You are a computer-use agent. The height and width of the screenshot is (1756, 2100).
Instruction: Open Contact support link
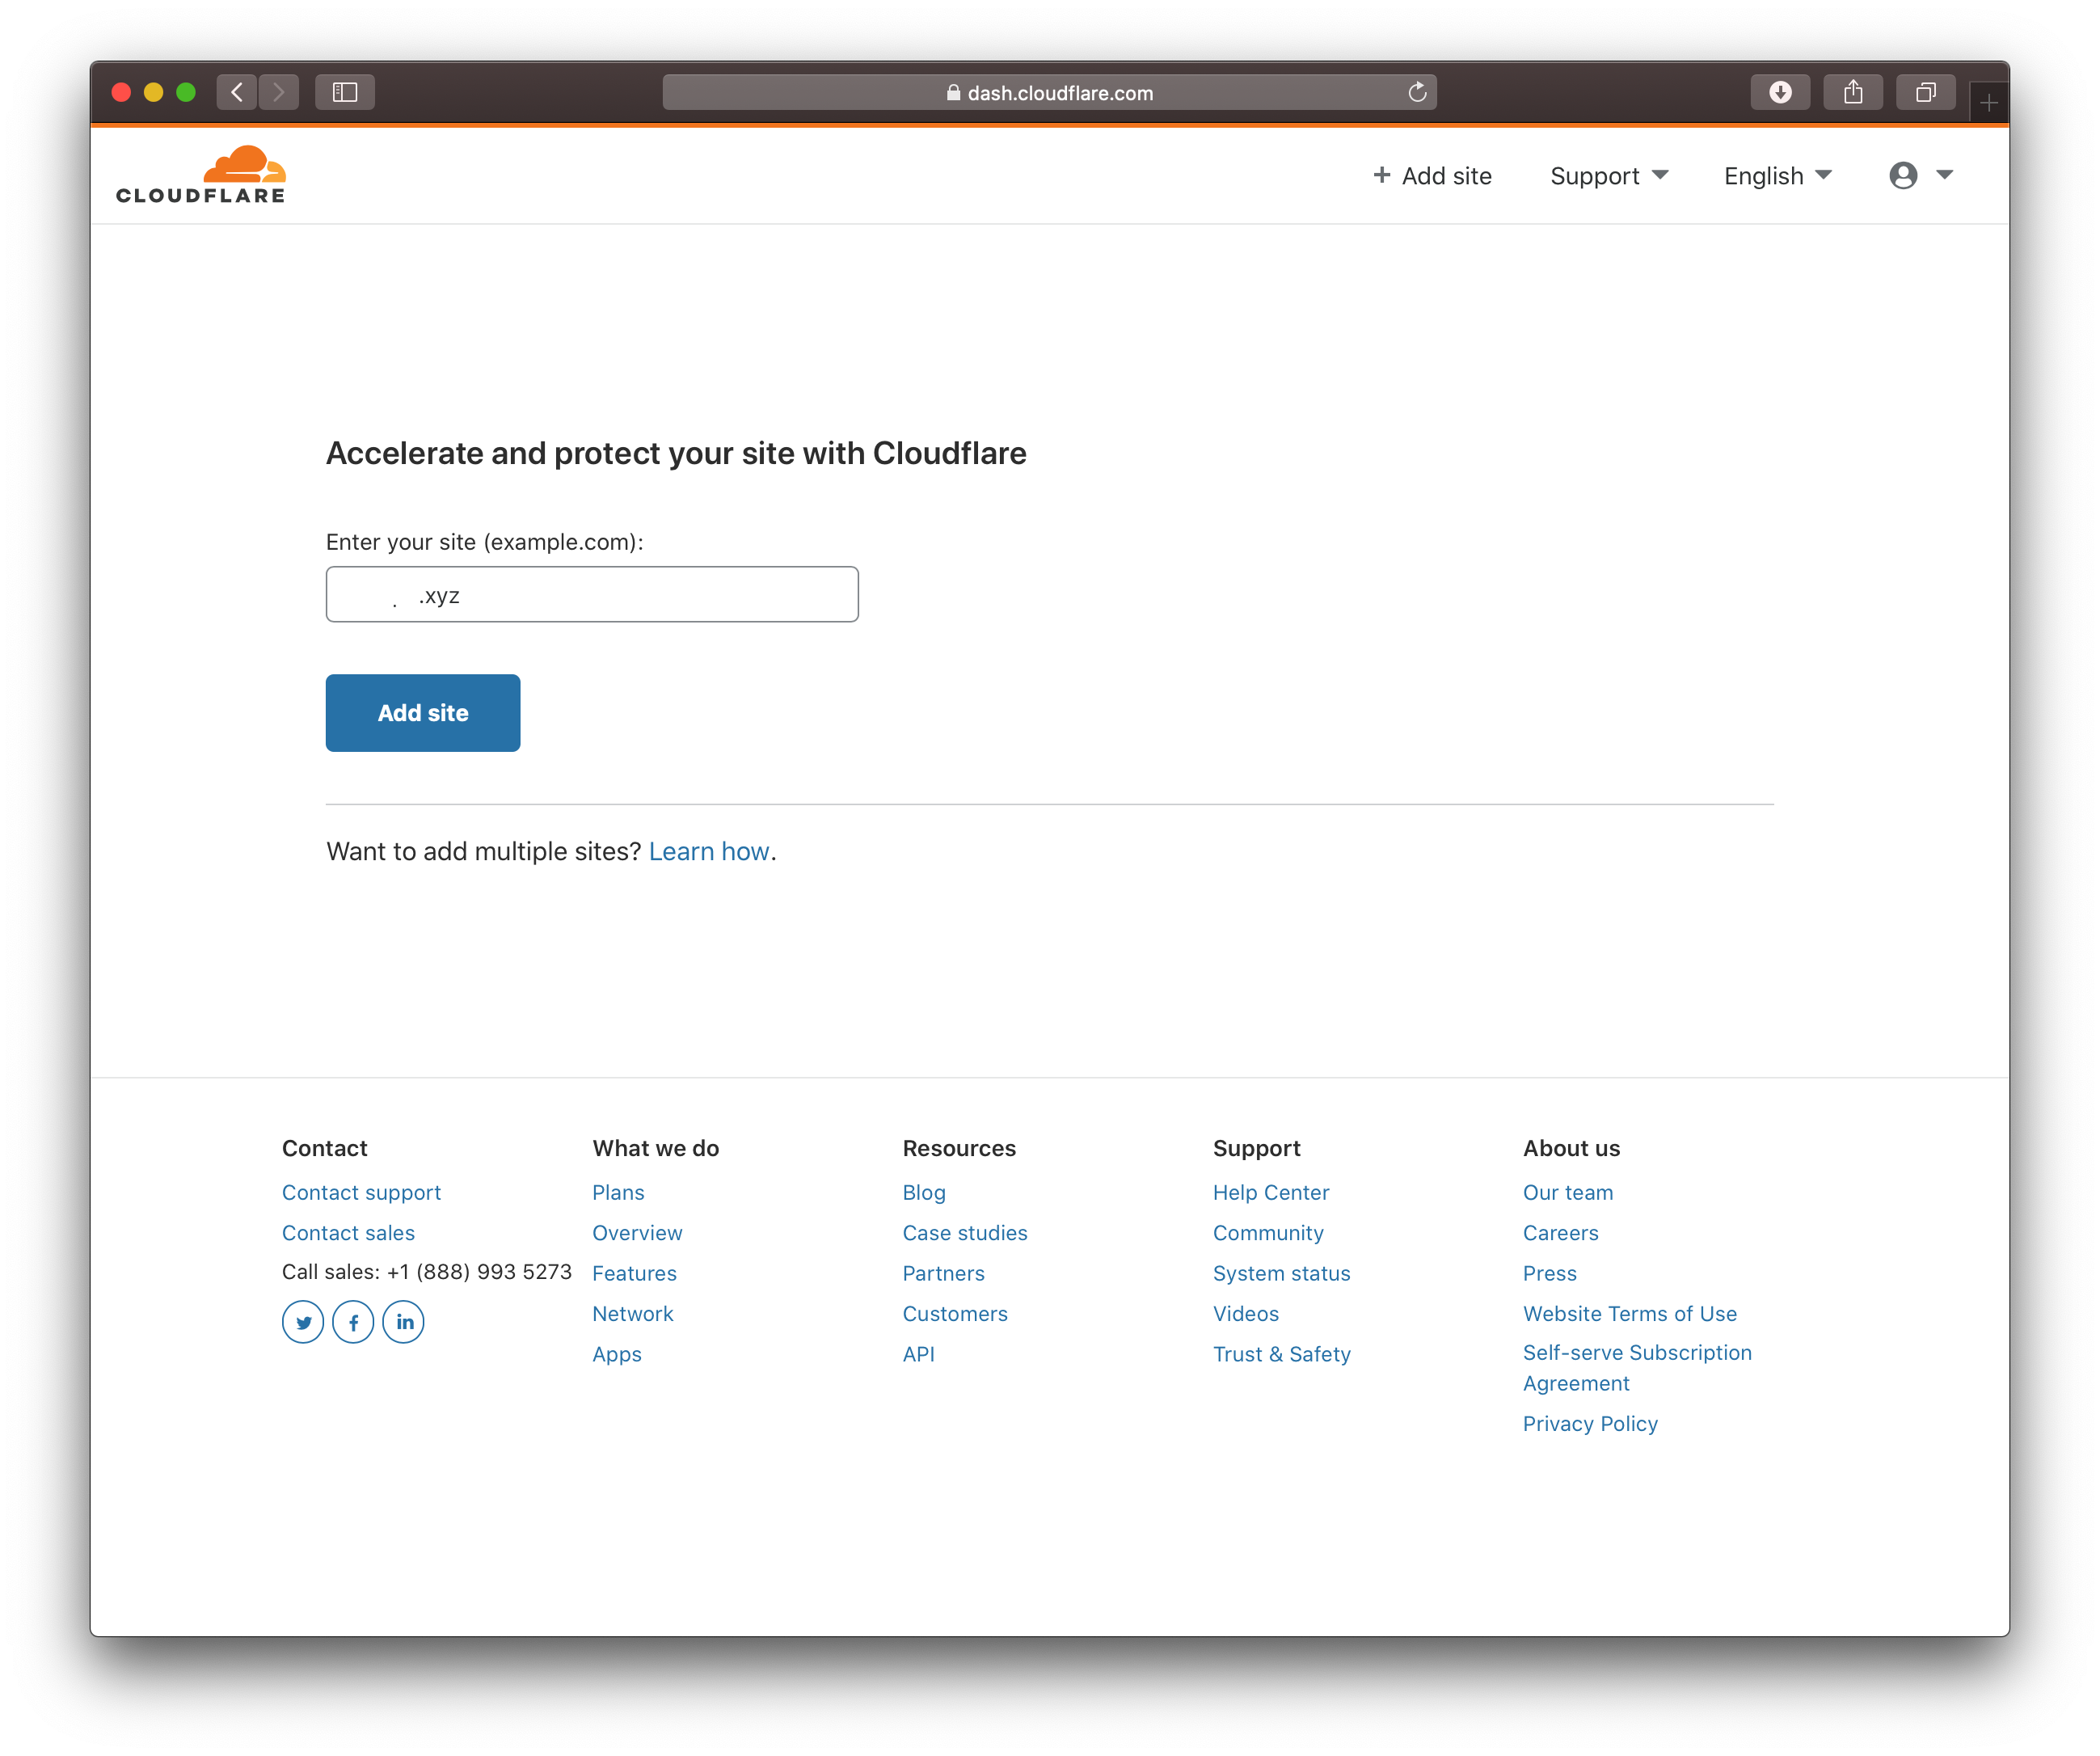[361, 1192]
